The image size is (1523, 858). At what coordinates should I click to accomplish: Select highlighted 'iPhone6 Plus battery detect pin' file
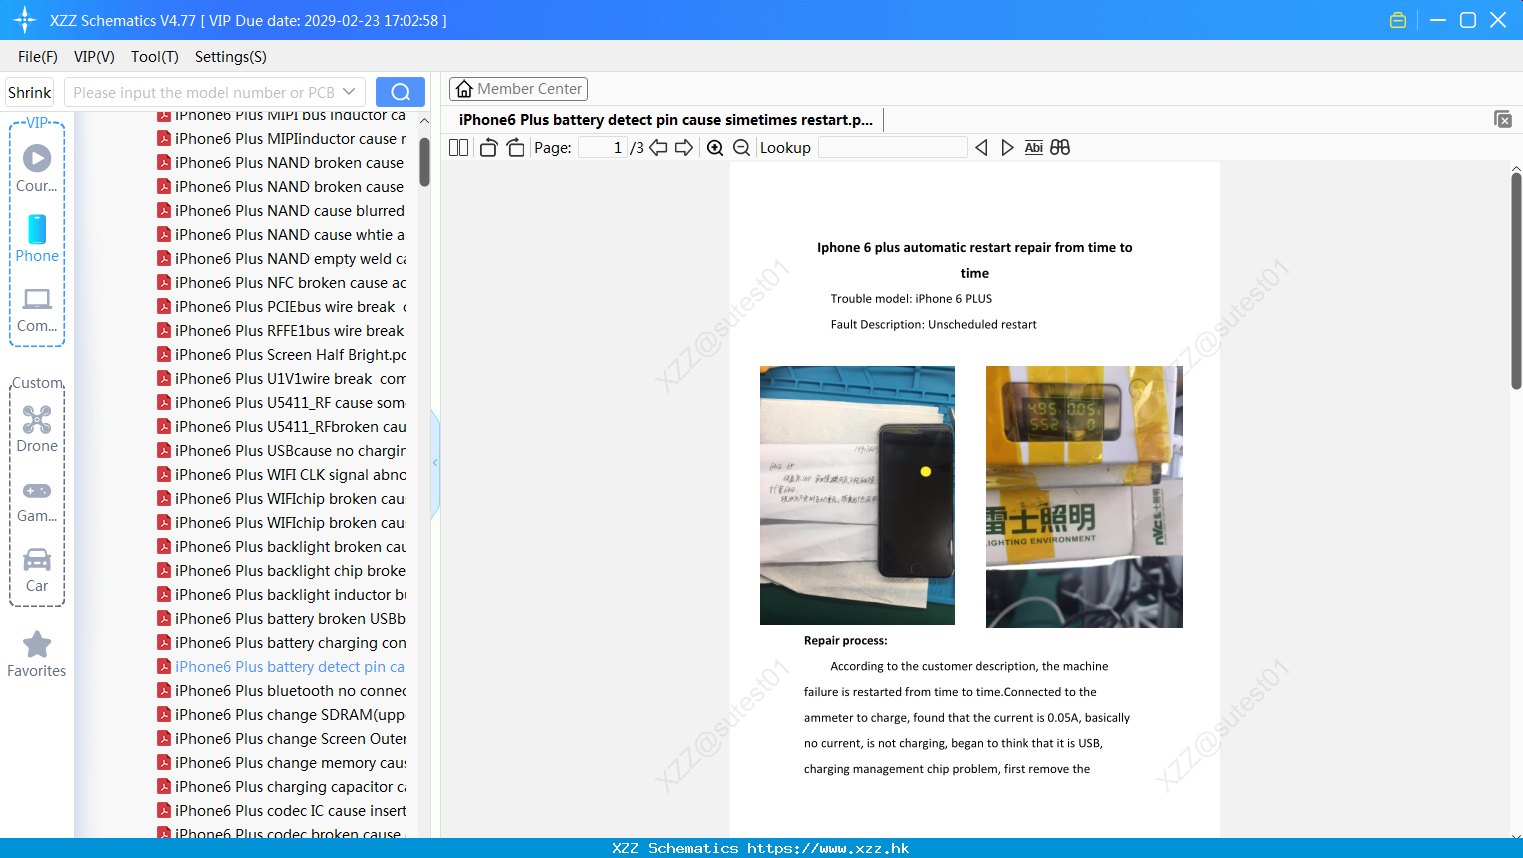click(x=282, y=667)
